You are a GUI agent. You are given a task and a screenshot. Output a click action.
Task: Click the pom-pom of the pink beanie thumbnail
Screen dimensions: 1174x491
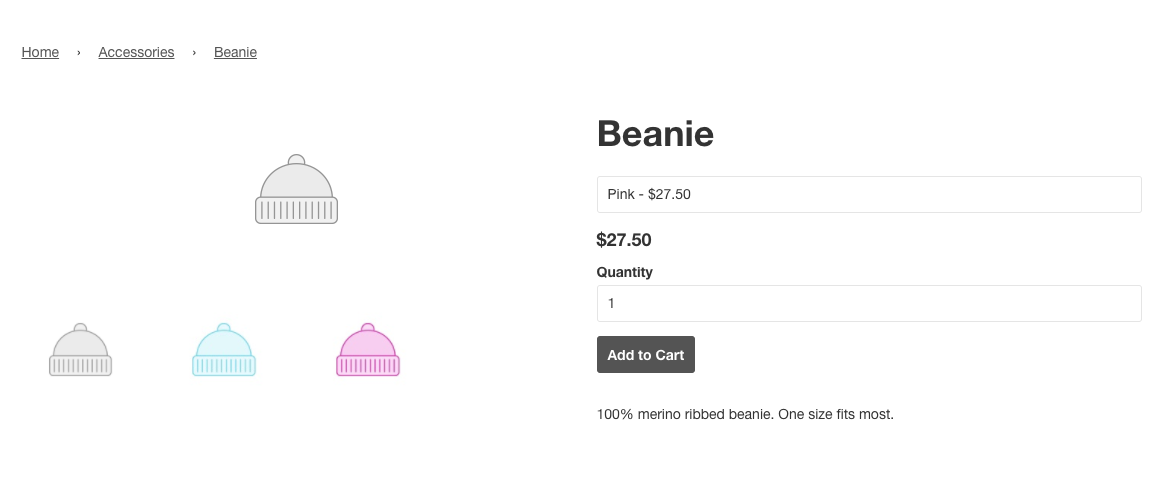[x=368, y=328]
